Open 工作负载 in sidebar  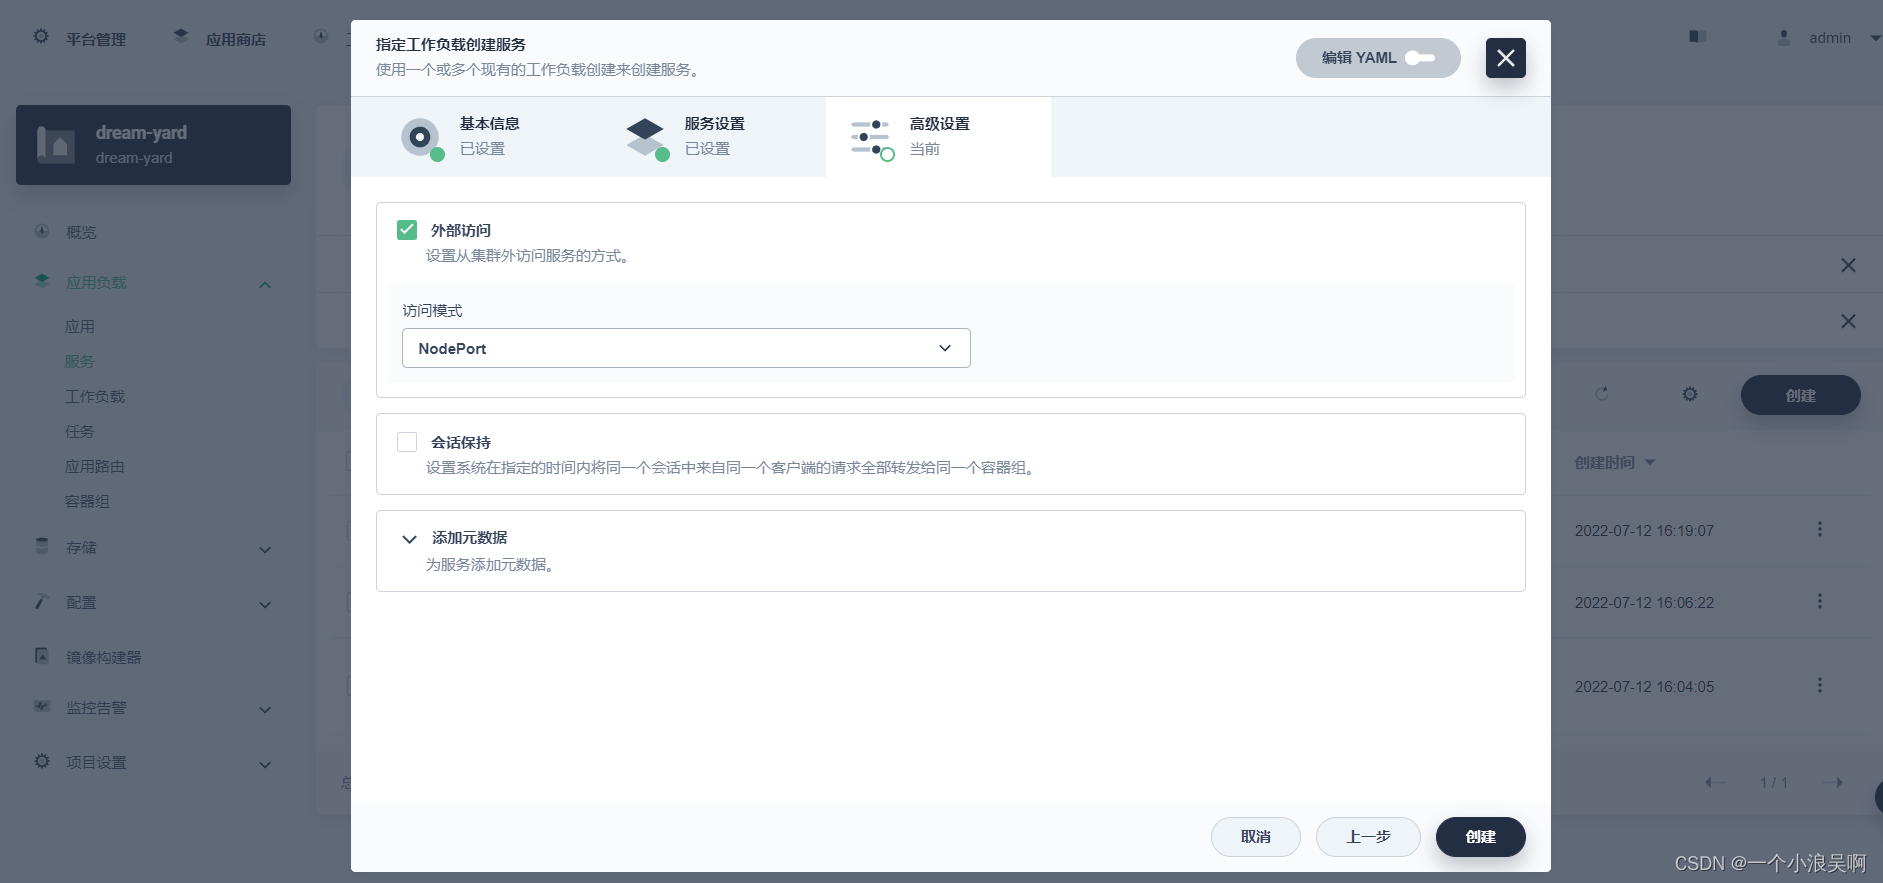click(x=95, y=396)
